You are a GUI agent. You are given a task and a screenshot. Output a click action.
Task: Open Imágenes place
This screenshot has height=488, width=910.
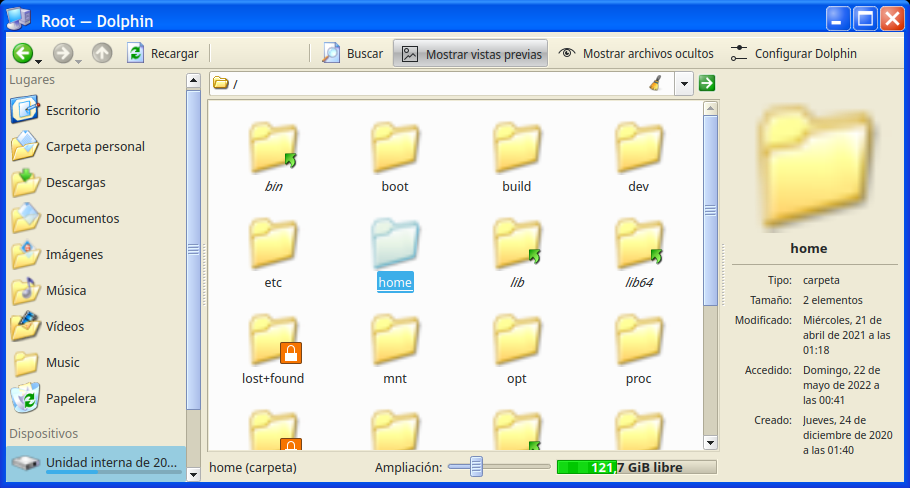(x=96, y=254)
